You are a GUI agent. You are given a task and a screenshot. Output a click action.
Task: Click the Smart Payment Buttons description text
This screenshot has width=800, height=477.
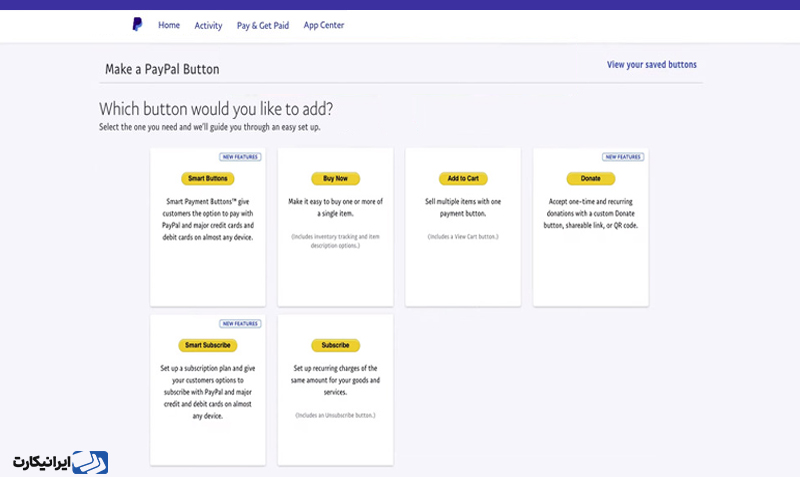click(208, 219)
